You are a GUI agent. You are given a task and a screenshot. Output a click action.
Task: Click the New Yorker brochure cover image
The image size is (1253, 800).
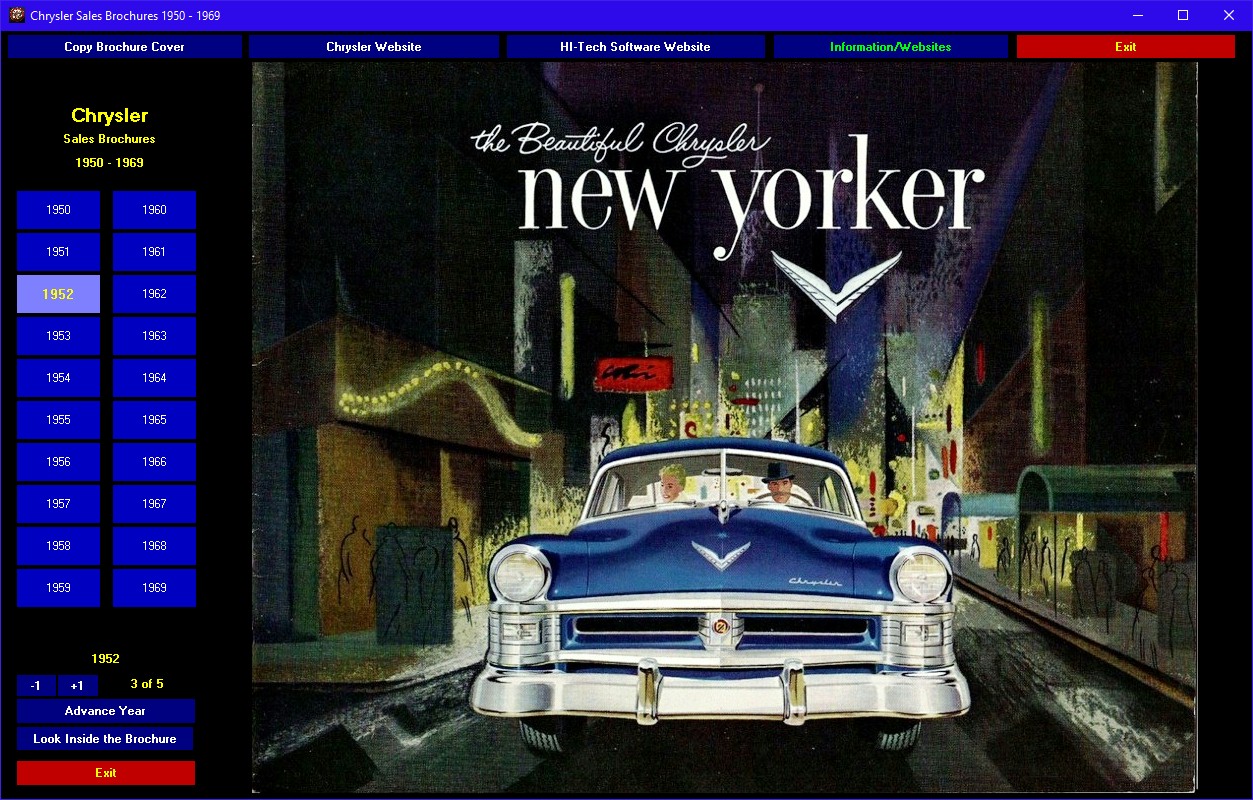pos(725,428)
